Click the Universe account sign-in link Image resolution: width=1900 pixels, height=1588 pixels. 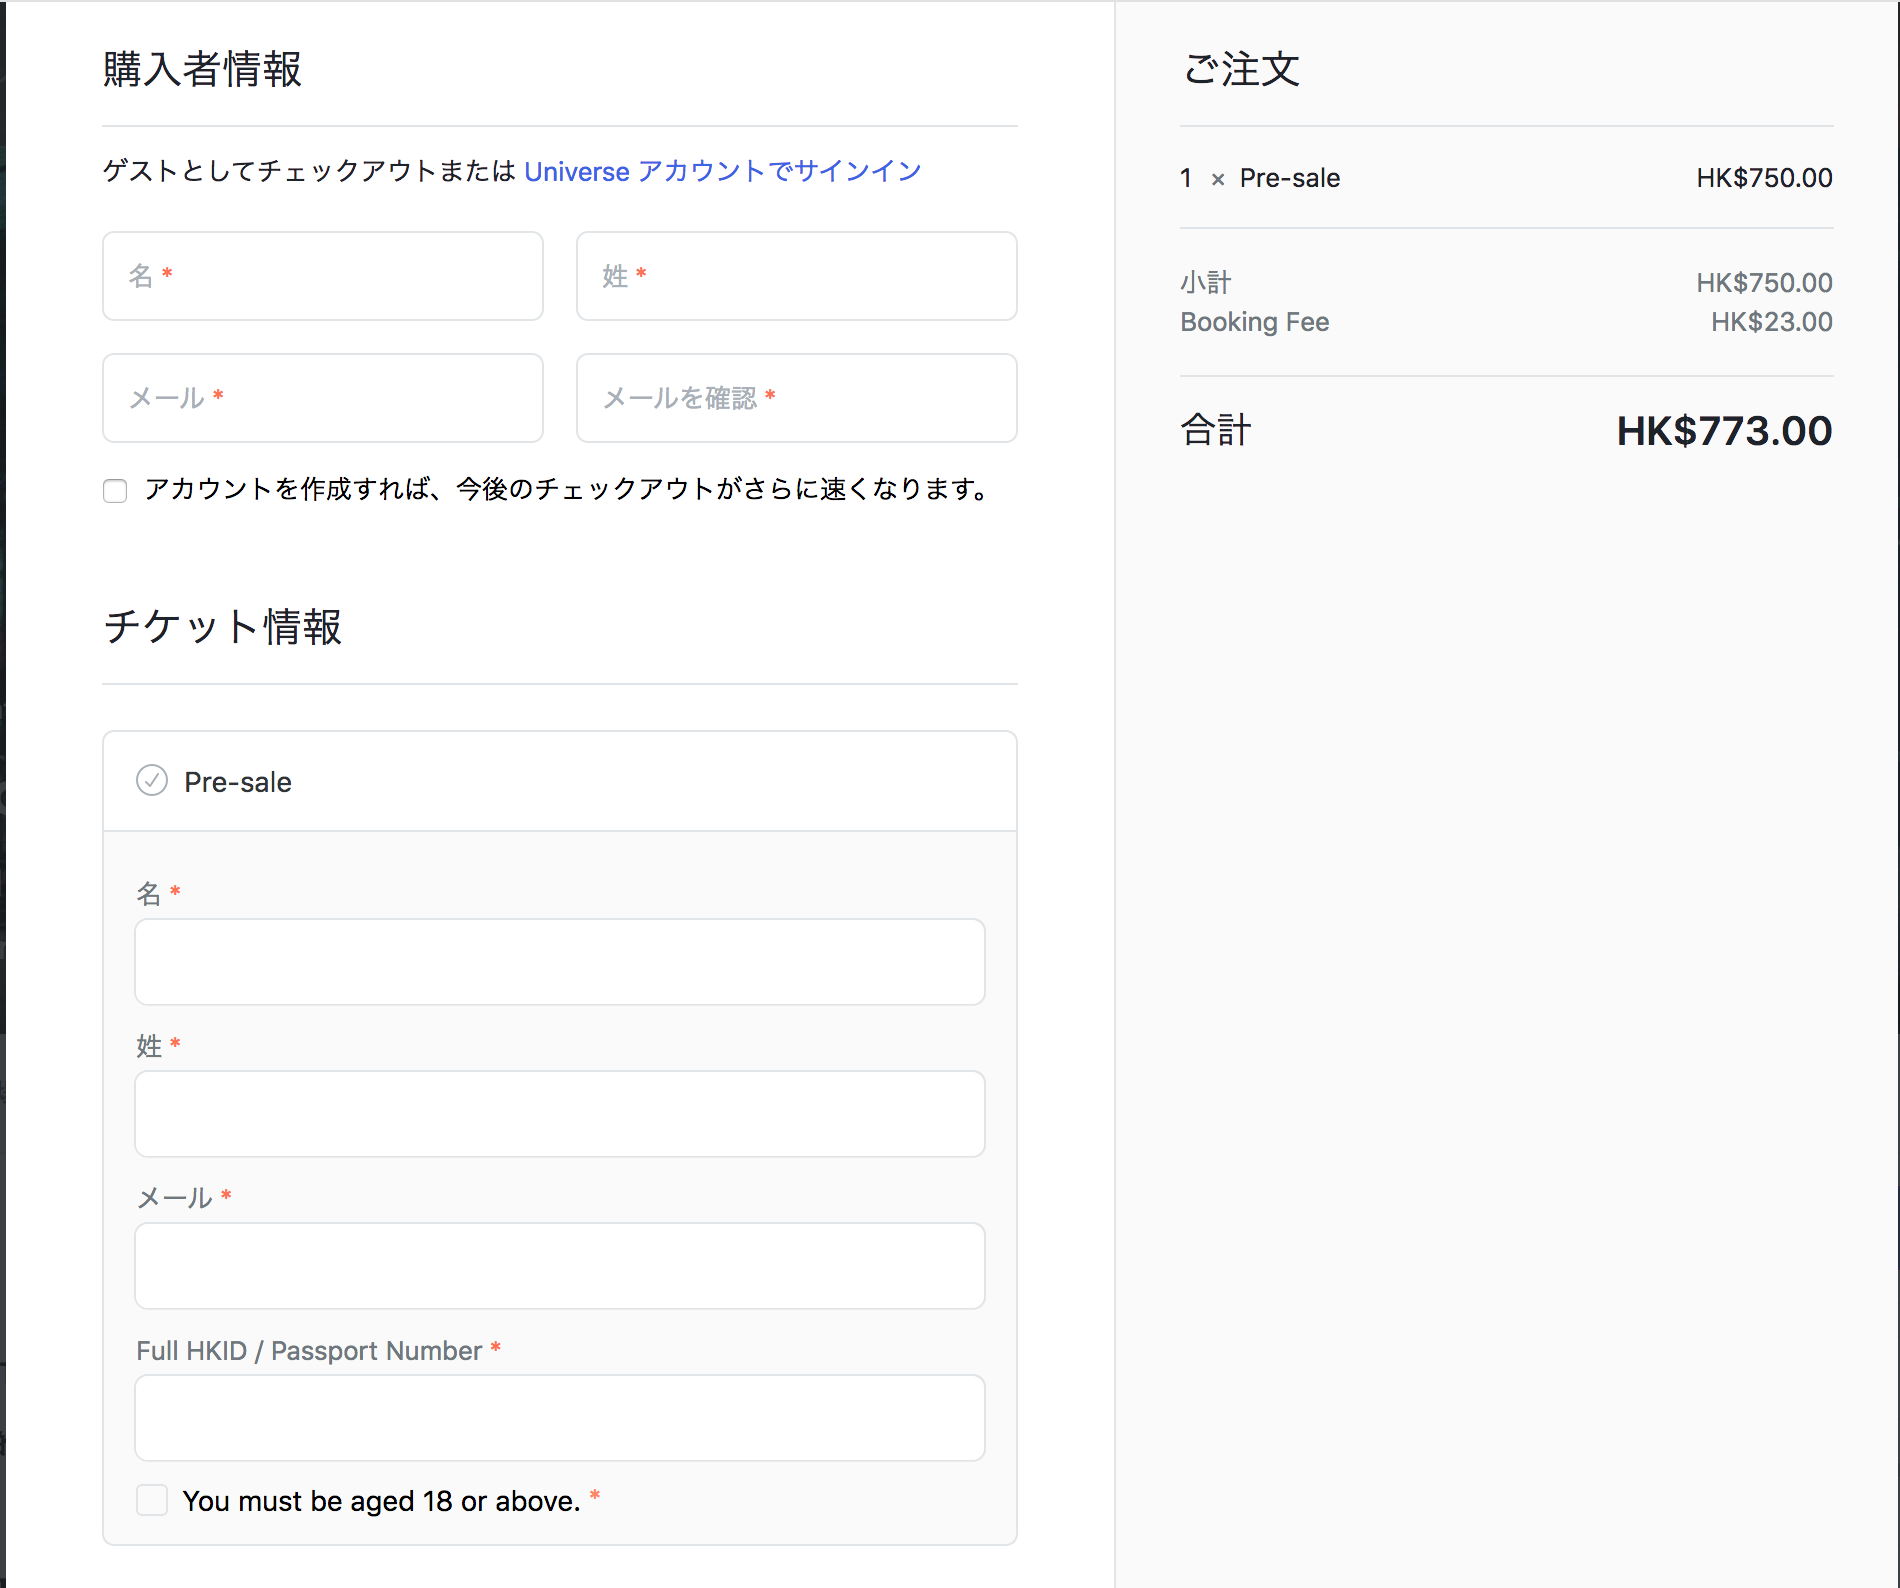722,171
